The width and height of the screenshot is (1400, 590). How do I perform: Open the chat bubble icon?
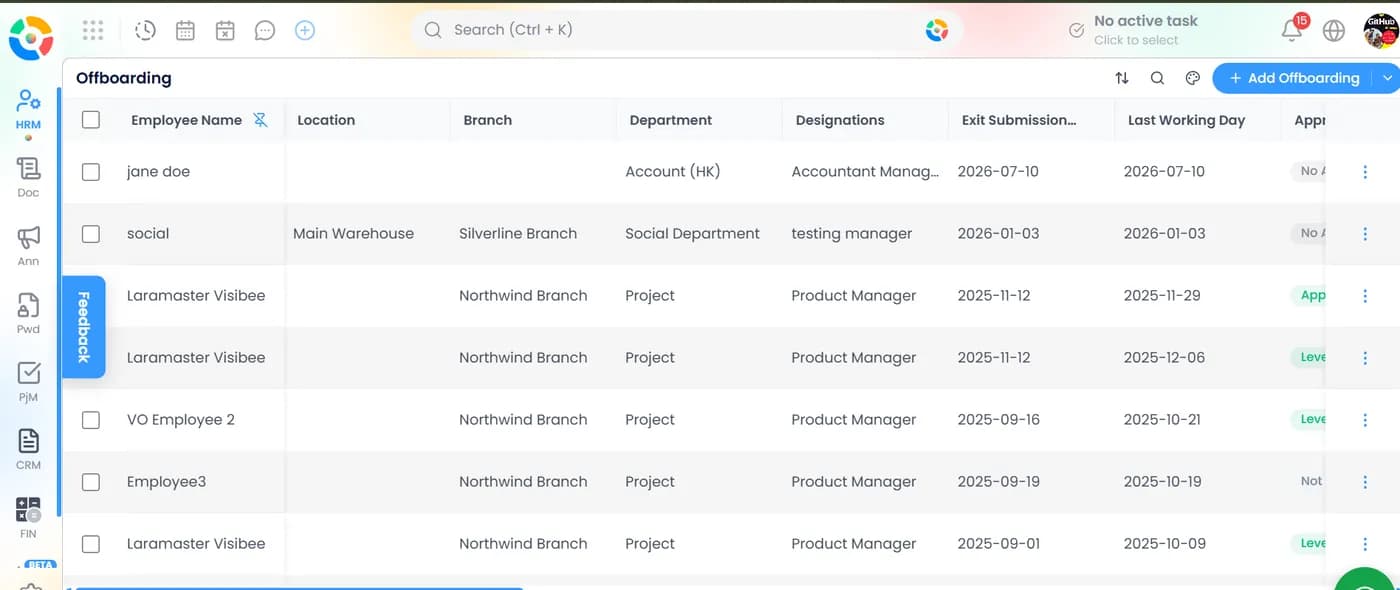coord(265,30)
